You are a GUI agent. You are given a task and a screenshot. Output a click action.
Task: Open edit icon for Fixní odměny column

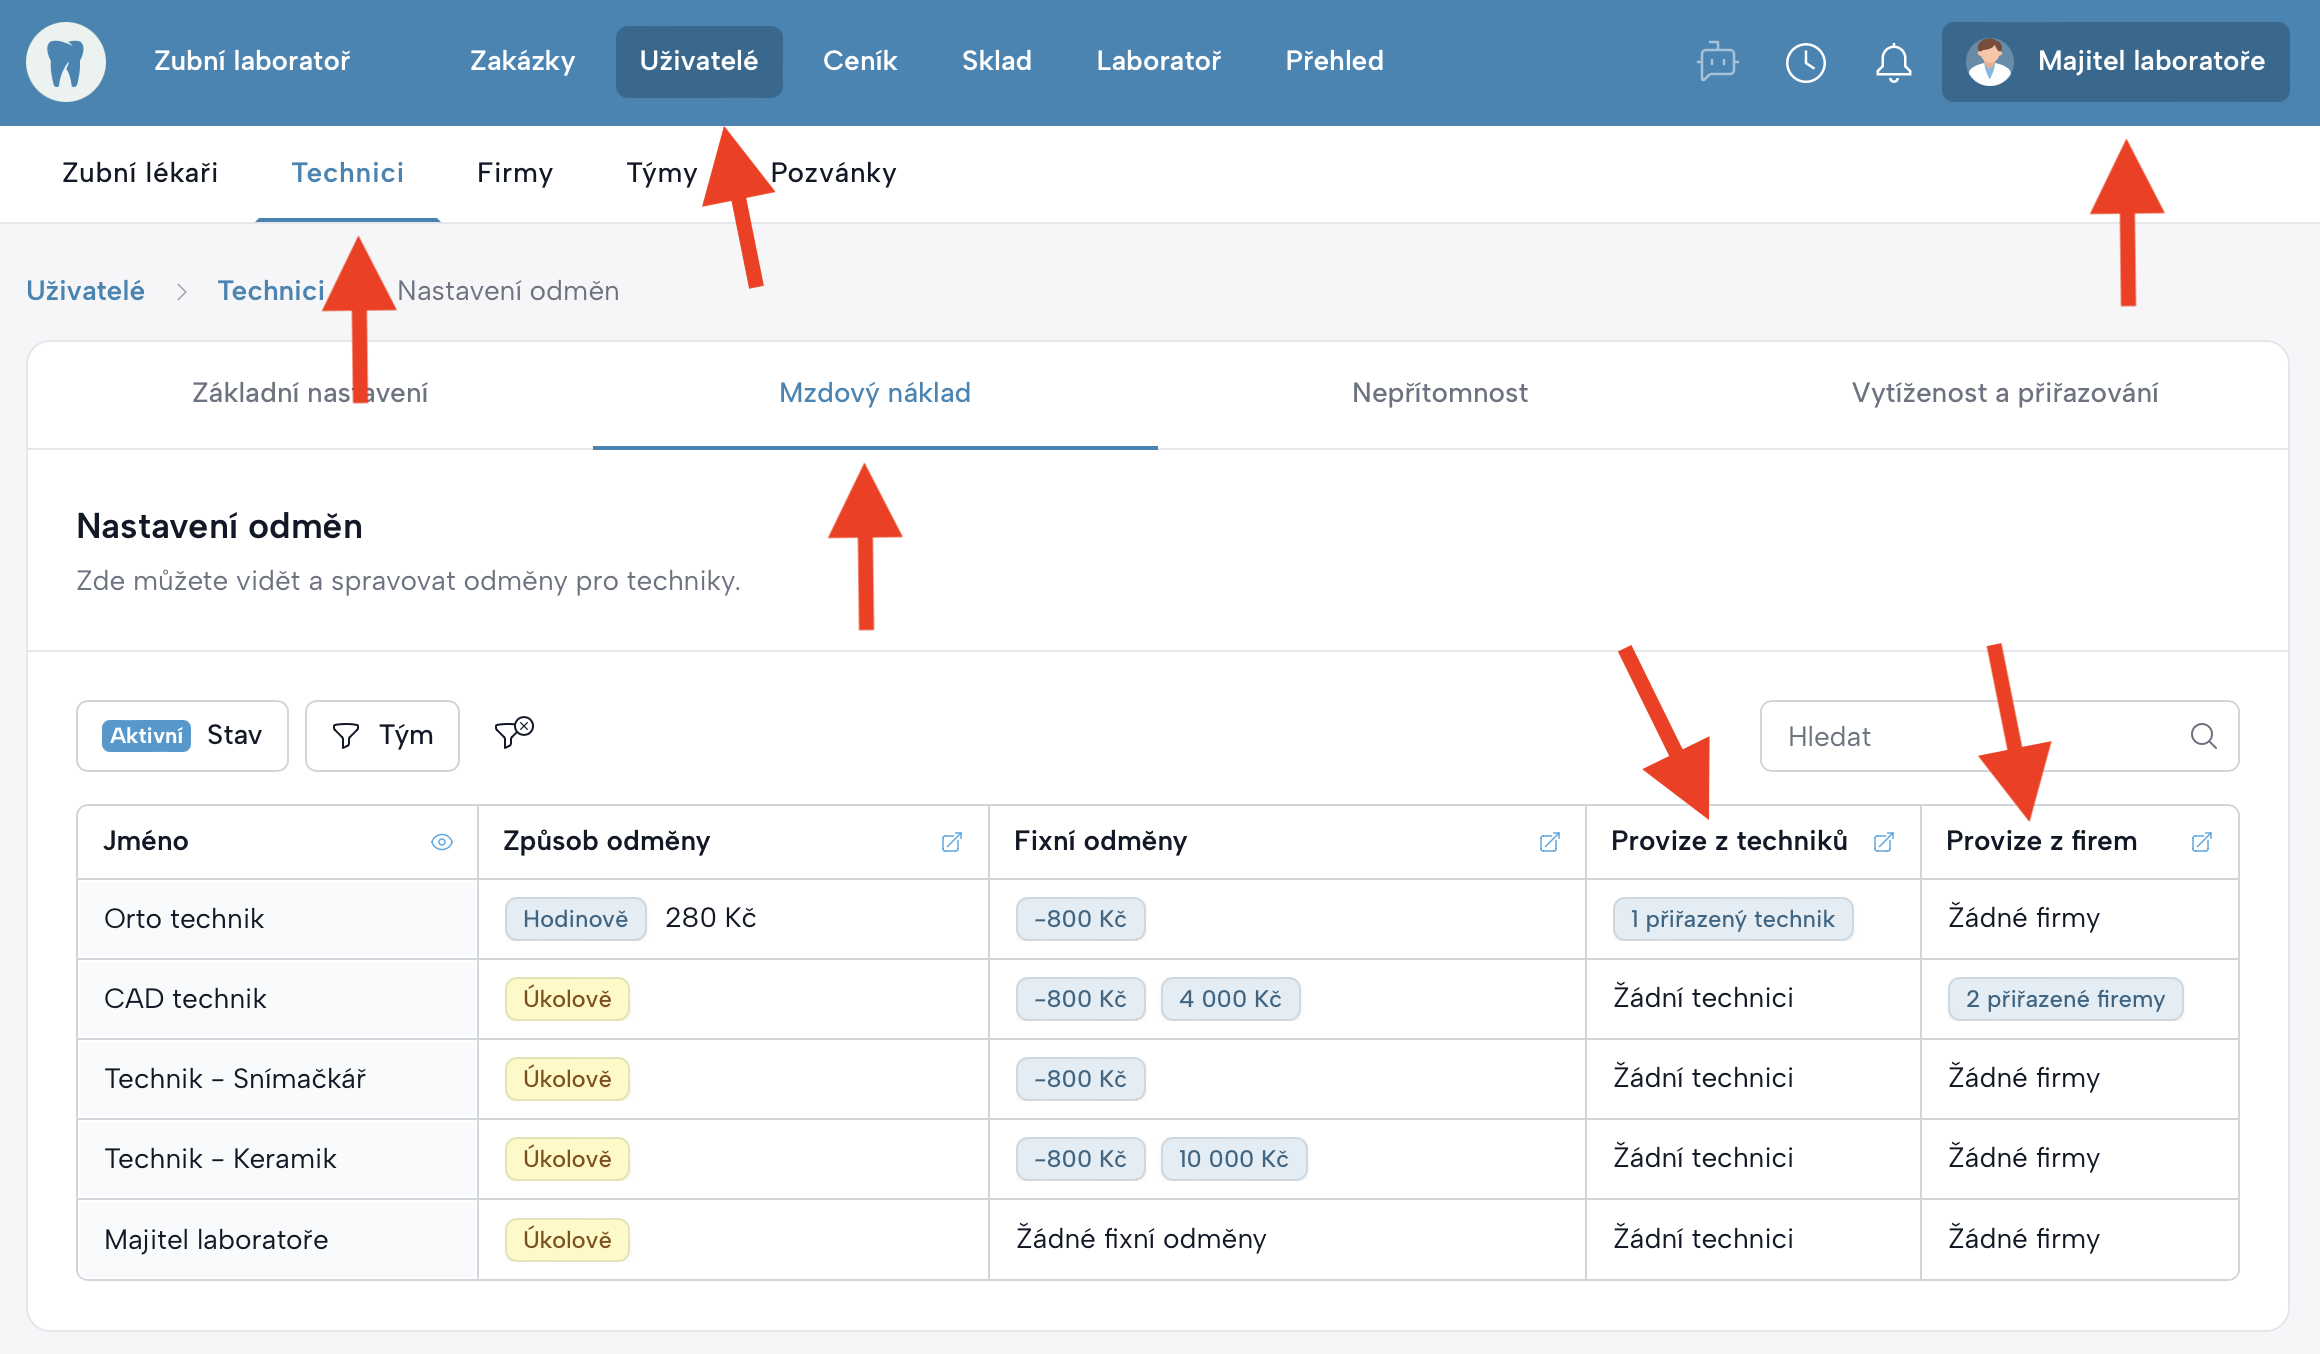pyautogui.click(x=1549, y=842)
